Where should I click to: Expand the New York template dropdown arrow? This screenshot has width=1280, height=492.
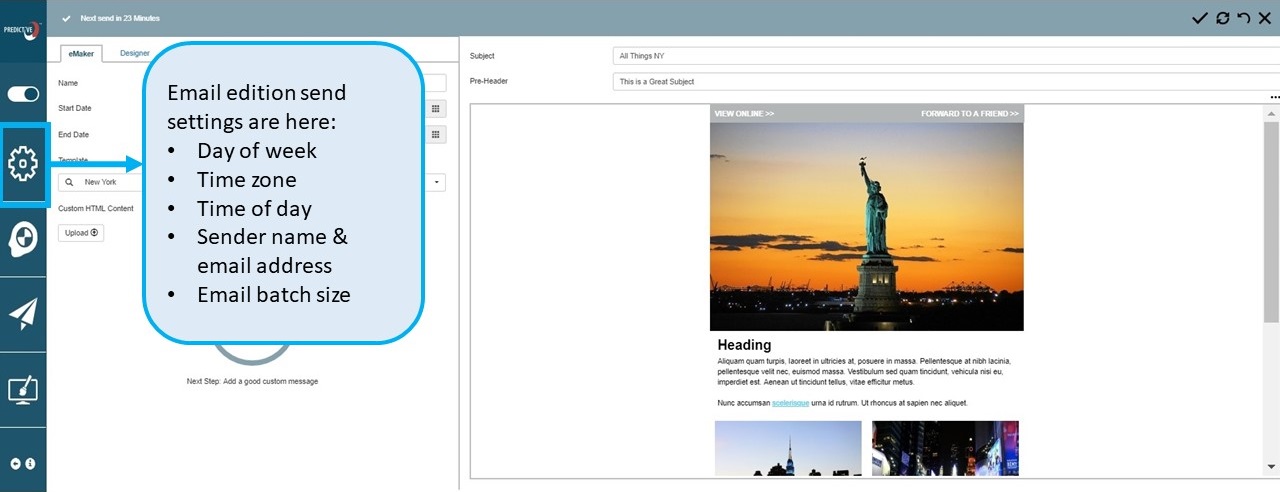pyautogui.click(x=438, y=182)
